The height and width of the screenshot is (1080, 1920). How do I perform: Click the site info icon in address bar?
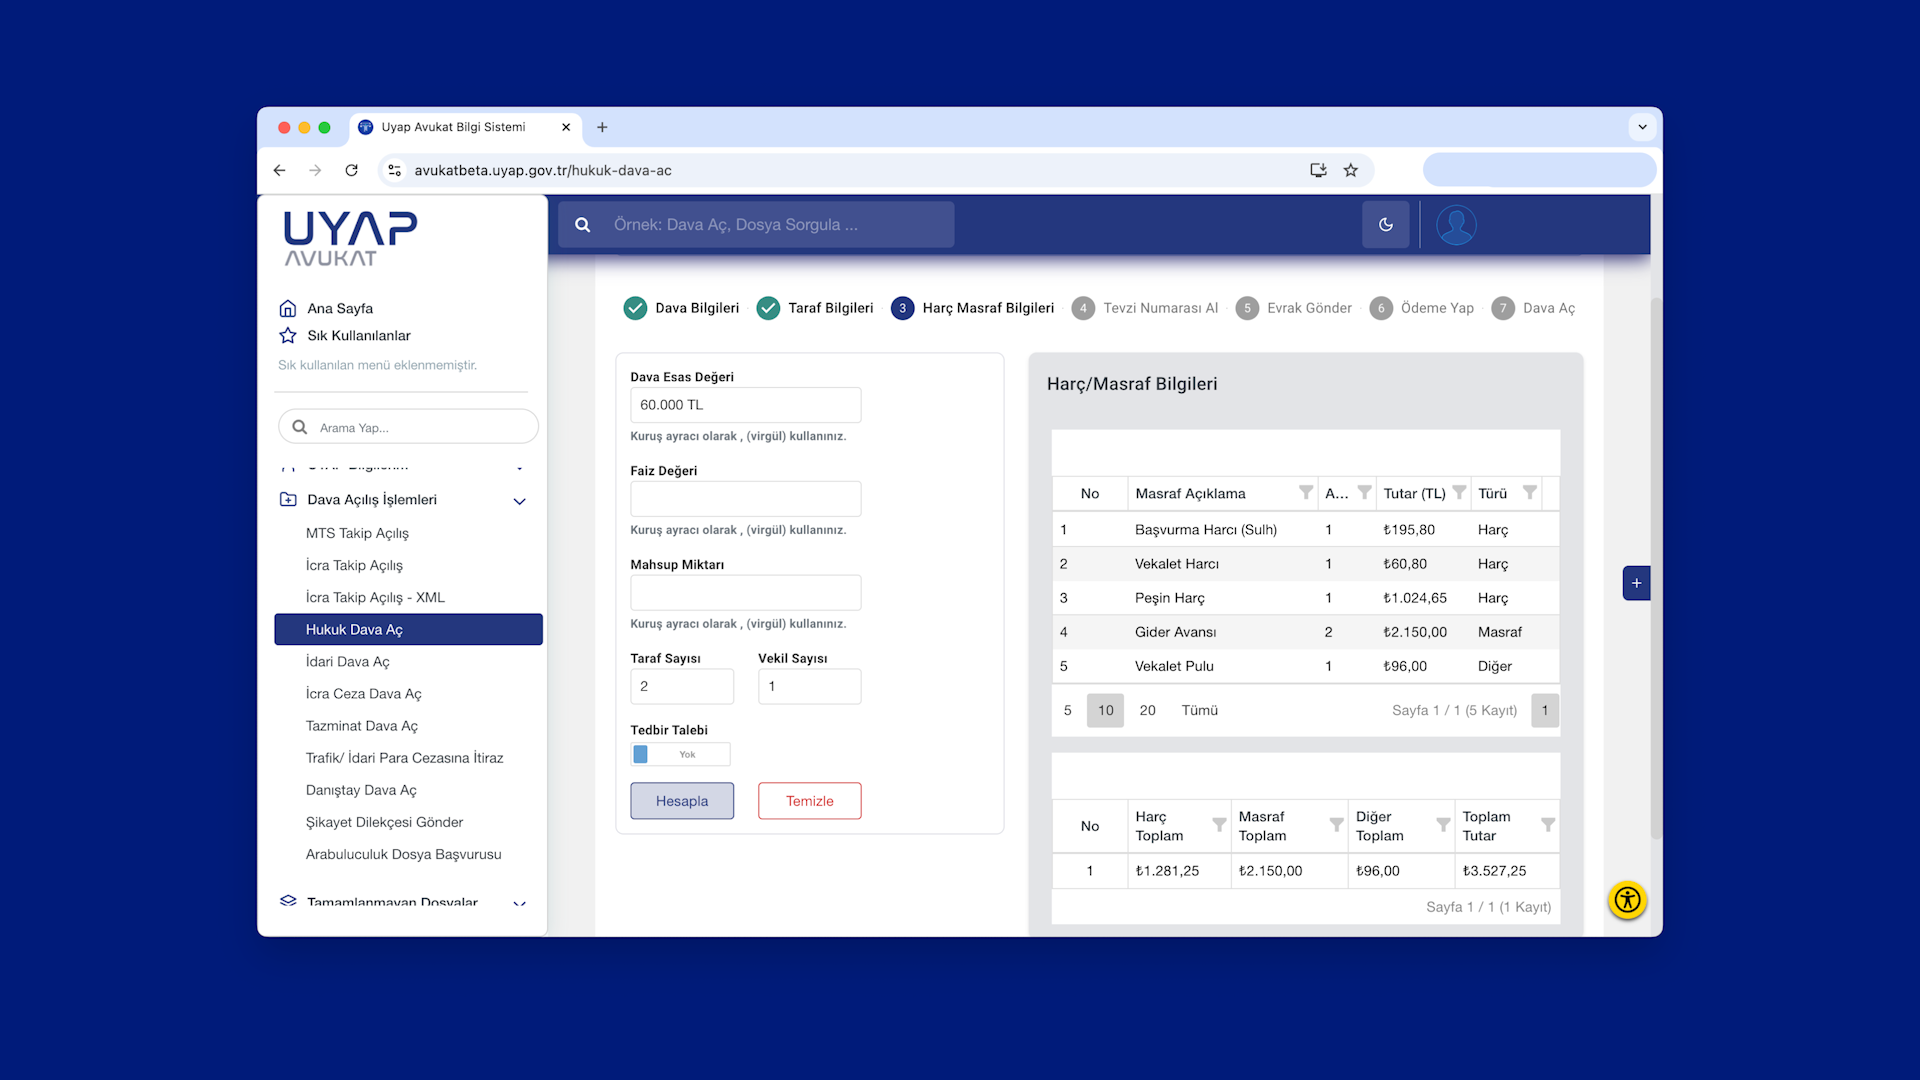click(395, 170)
